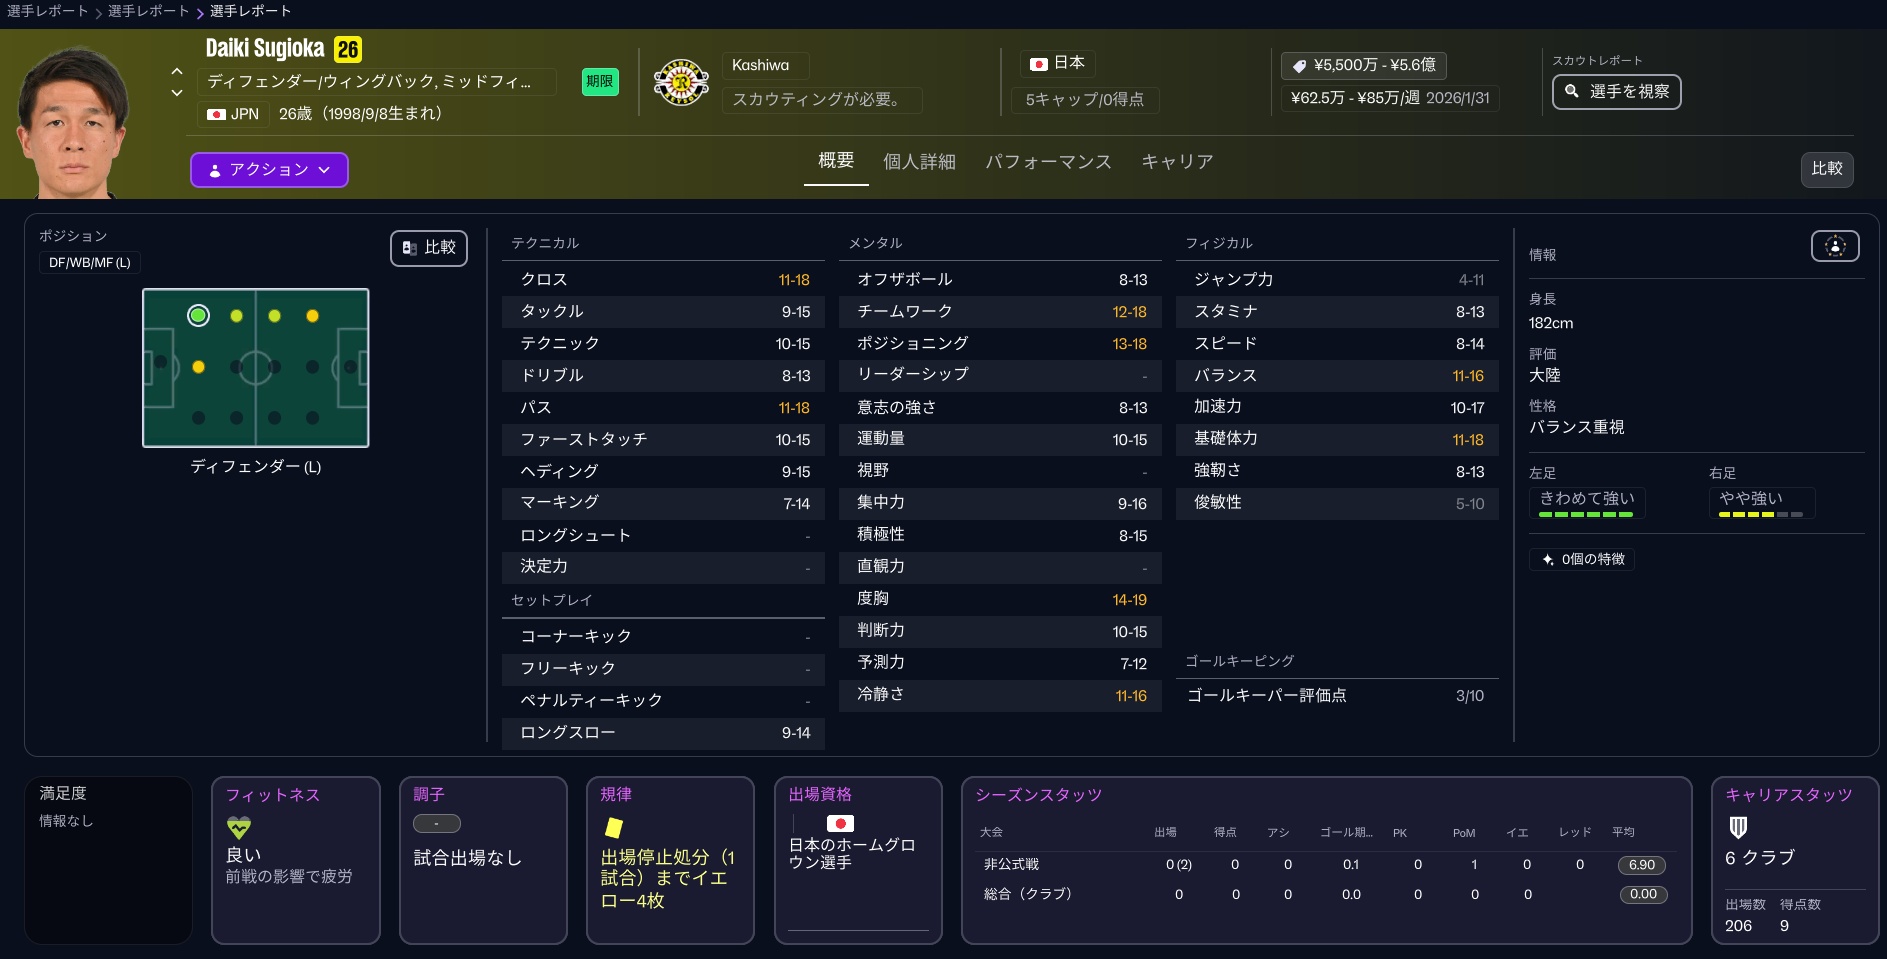Click the fitness heart icon
This screenshot has height=959, width=1887.
tap(239, 827)
